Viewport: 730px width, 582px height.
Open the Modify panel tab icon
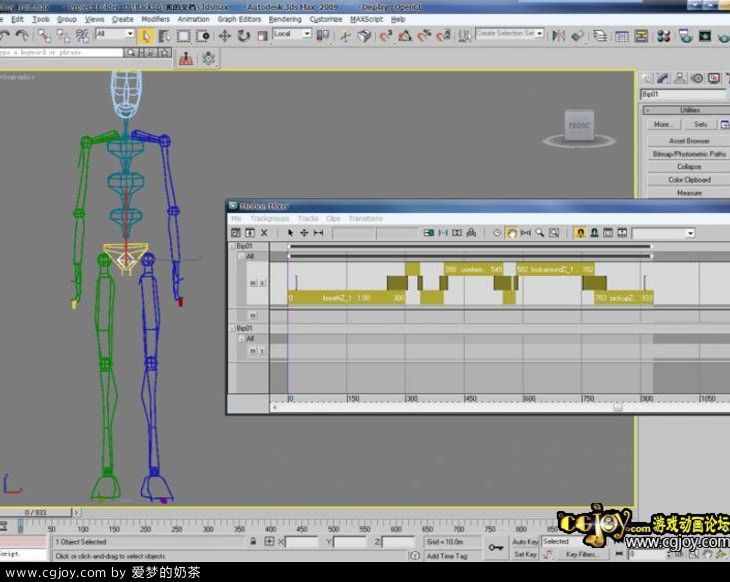(x=663, y=78)
